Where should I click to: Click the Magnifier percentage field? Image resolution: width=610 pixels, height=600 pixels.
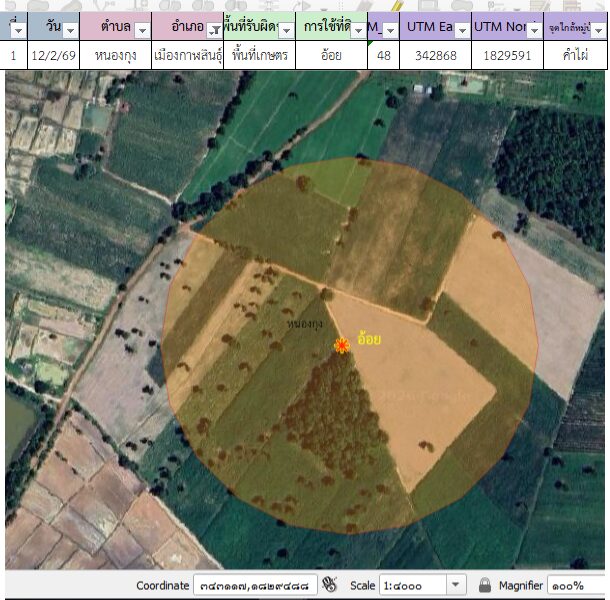point(577,585)
